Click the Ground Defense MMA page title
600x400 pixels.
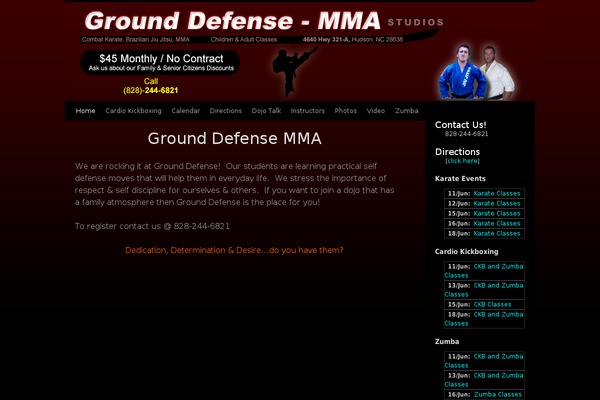[x=235, y=138]
